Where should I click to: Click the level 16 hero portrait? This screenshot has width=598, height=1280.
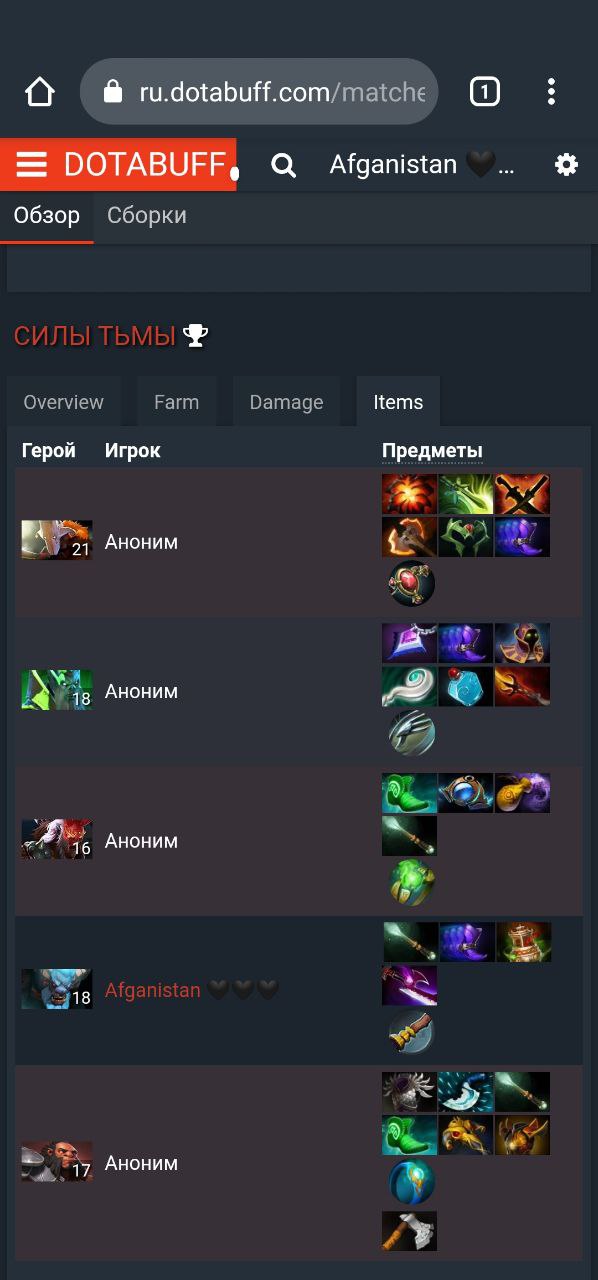57,840
